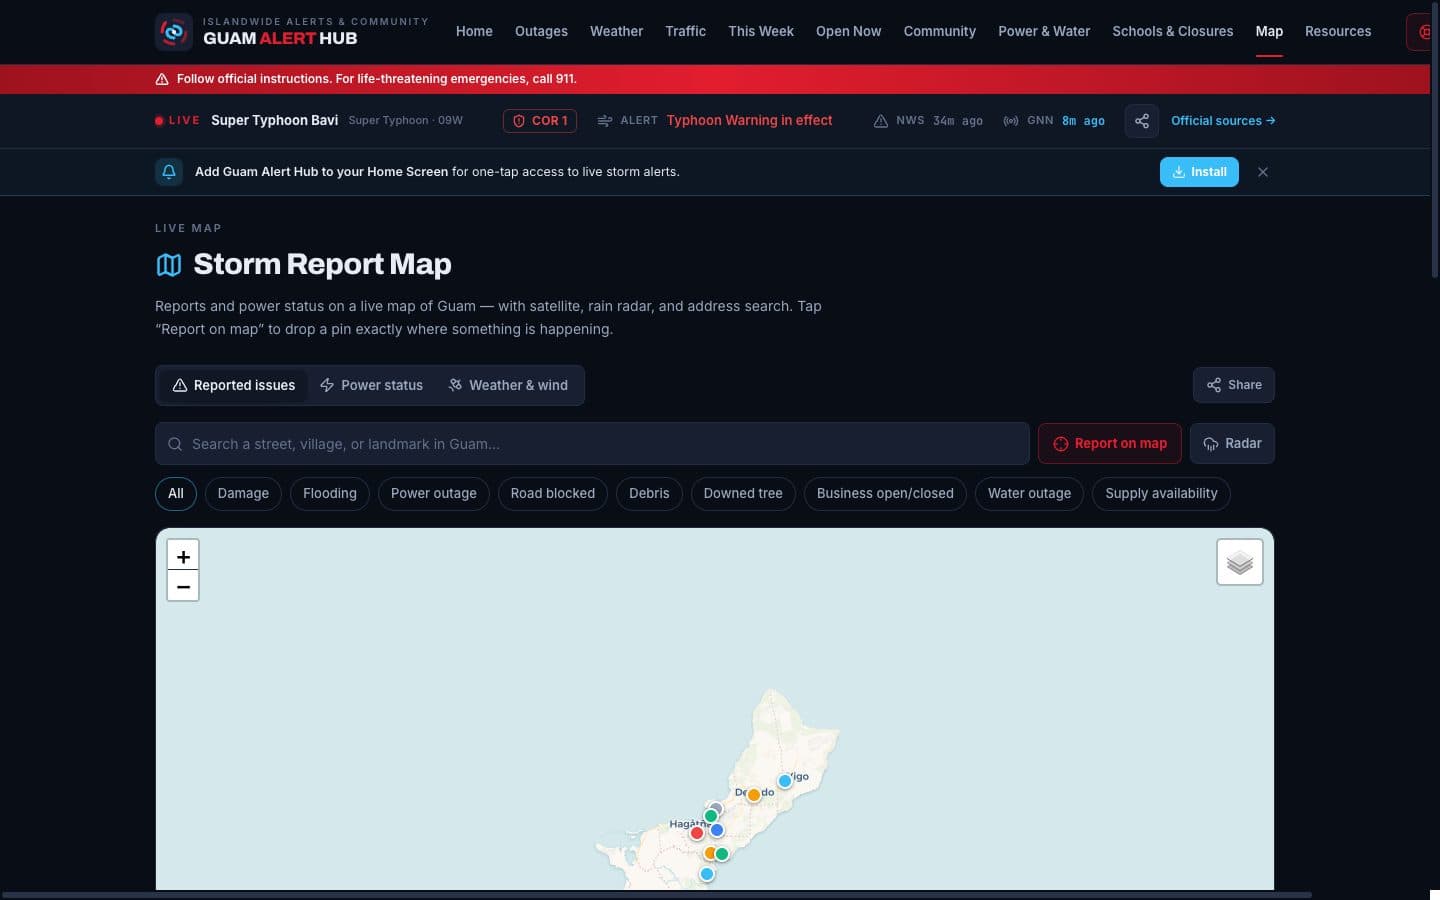Click the red map marker near Hagåtña
The image size is (1440, 900).
697,833
